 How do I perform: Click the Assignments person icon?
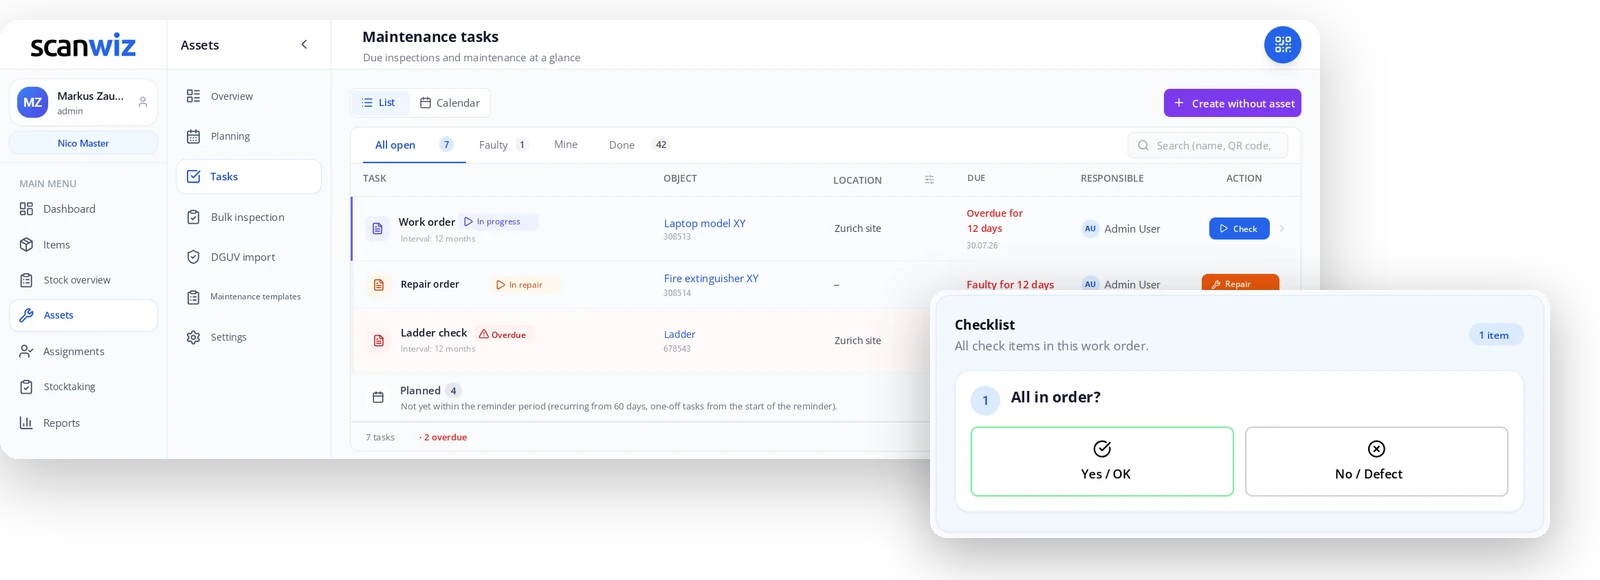(26, 351)
